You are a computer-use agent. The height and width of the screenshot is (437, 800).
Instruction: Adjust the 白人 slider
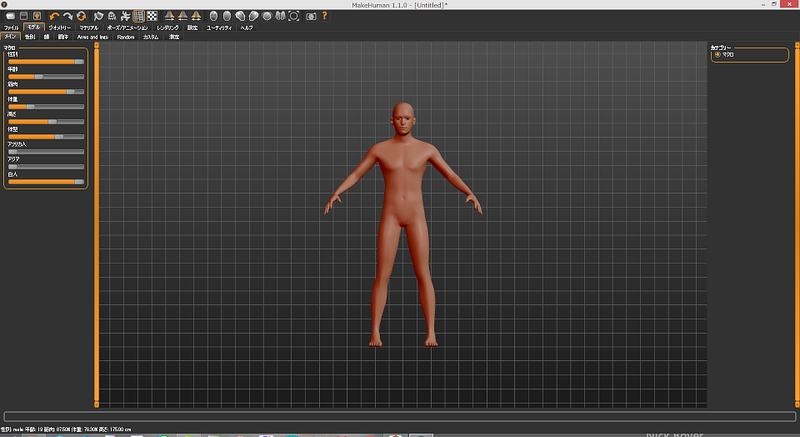click(x=46, y=182)
